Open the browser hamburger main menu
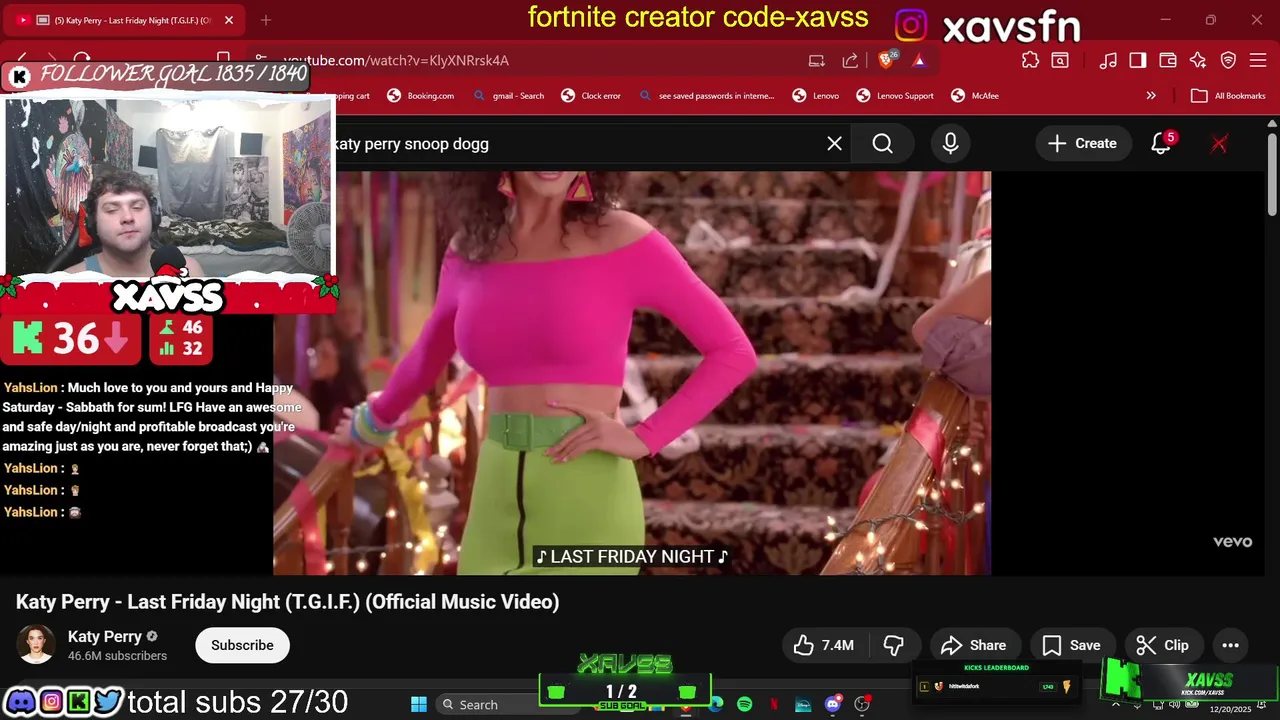This screenshot has width=1280, height=720. coord(1258,60)
